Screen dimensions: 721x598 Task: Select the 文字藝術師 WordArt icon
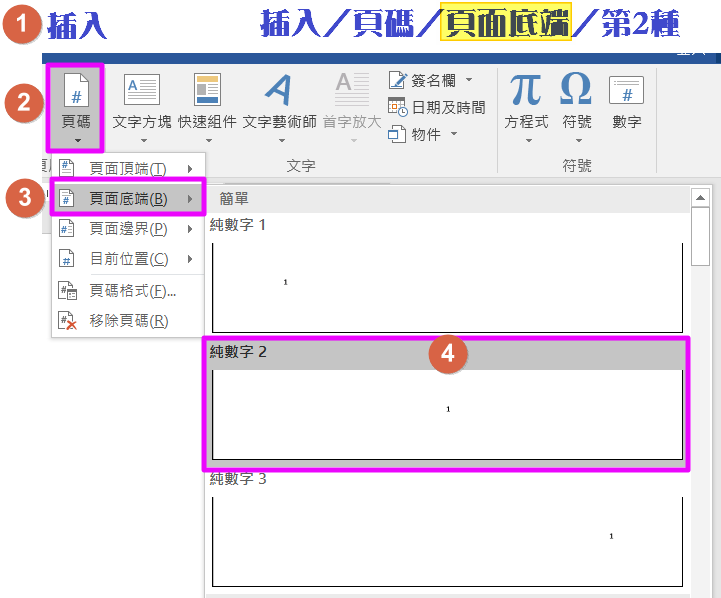point(279,90)
